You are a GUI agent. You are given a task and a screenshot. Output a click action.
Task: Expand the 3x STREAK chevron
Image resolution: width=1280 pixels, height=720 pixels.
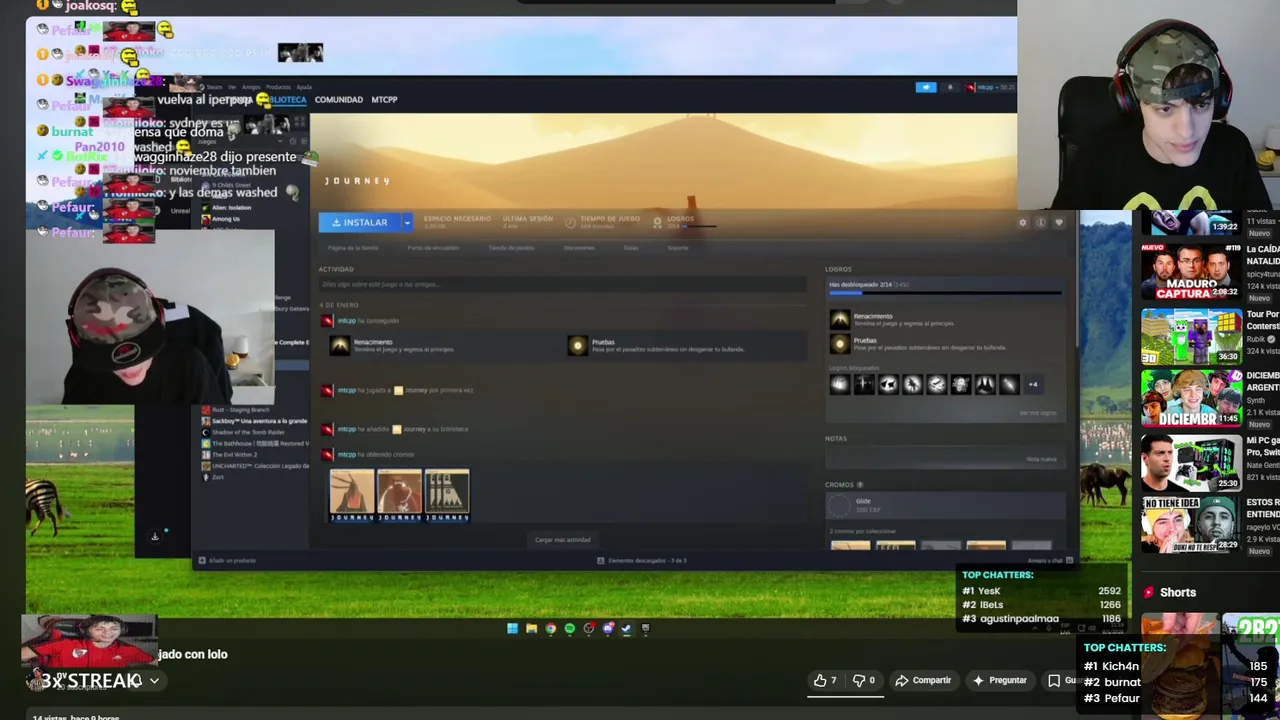click(x=154, y=680)
